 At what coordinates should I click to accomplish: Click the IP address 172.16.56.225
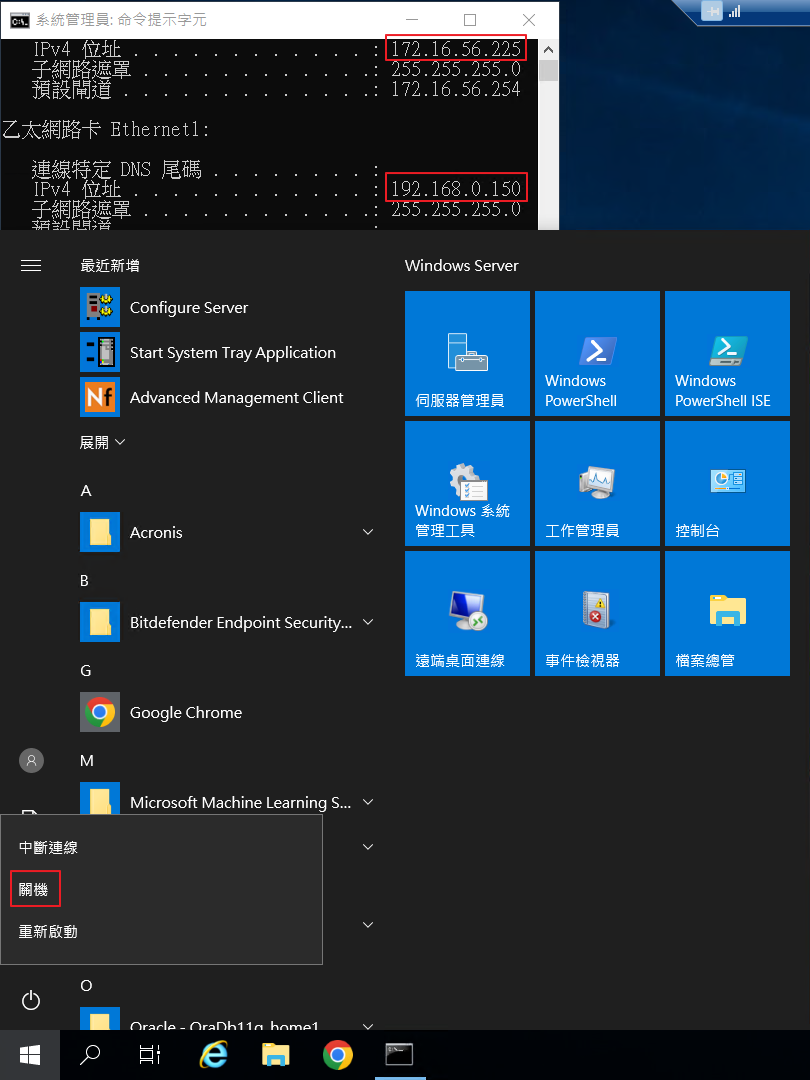[456, 49]
